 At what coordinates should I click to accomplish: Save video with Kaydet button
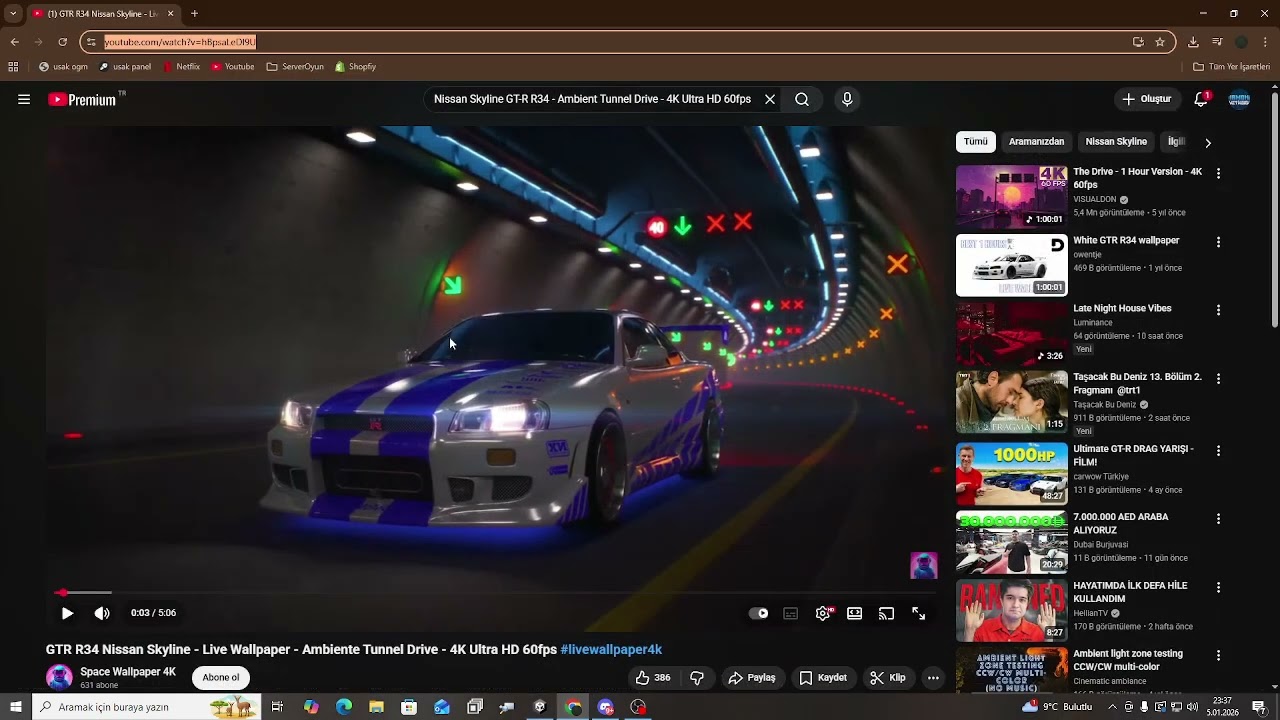click(823, 677)
